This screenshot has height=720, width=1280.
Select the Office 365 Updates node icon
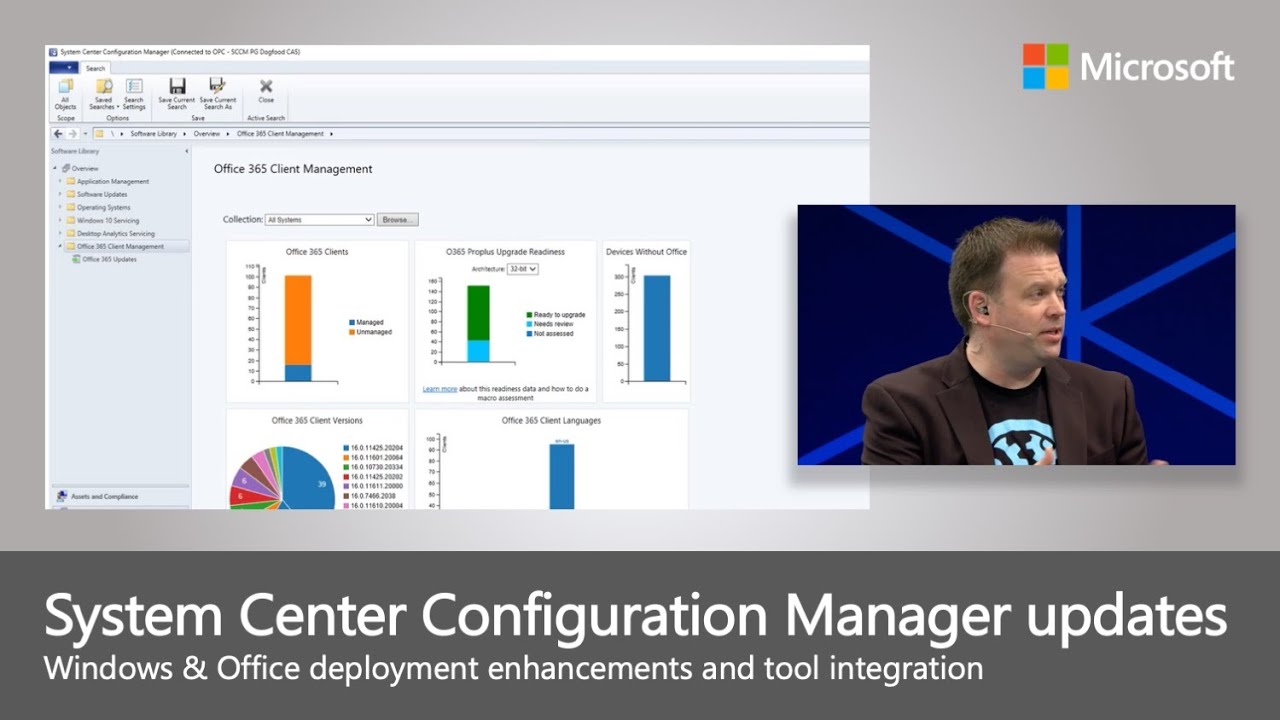(x=78, y=258)
